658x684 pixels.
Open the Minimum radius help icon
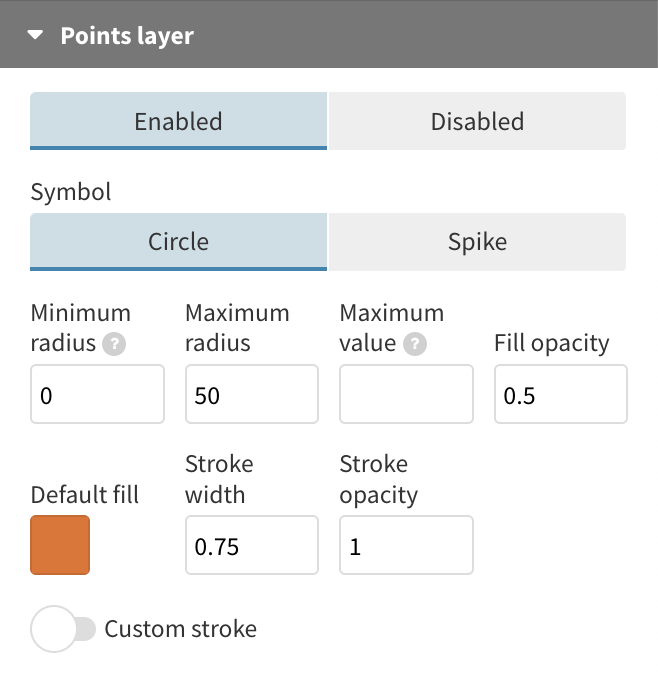pos(114,344)
